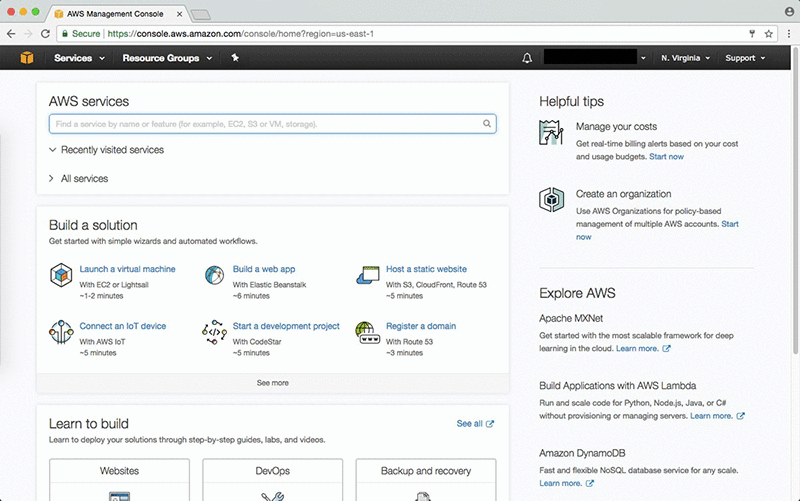Click the AWS cube logo home icon
Screen dimensions: 800x501
click(27, 58)
